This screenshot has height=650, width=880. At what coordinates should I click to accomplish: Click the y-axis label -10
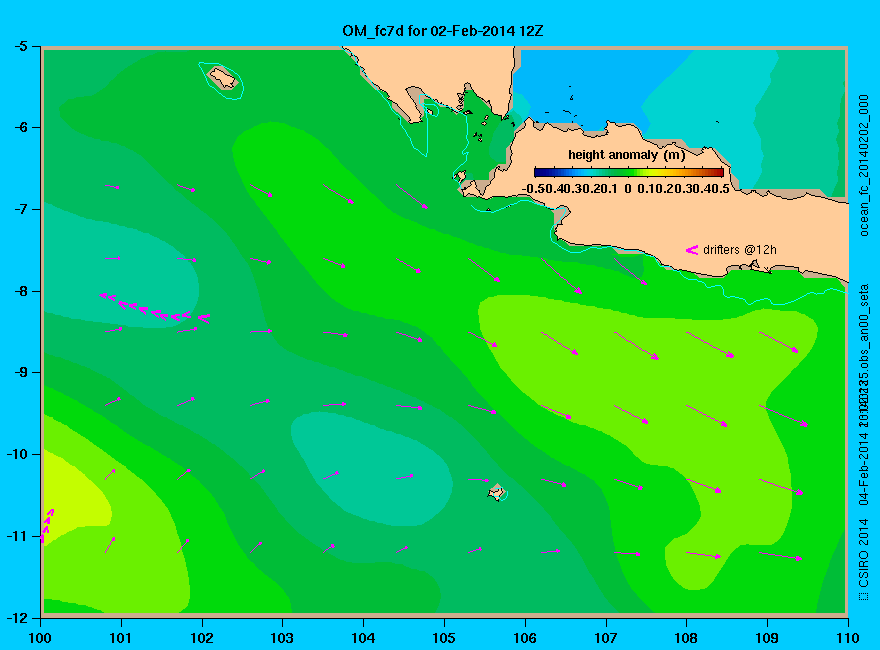click(17, 454)
